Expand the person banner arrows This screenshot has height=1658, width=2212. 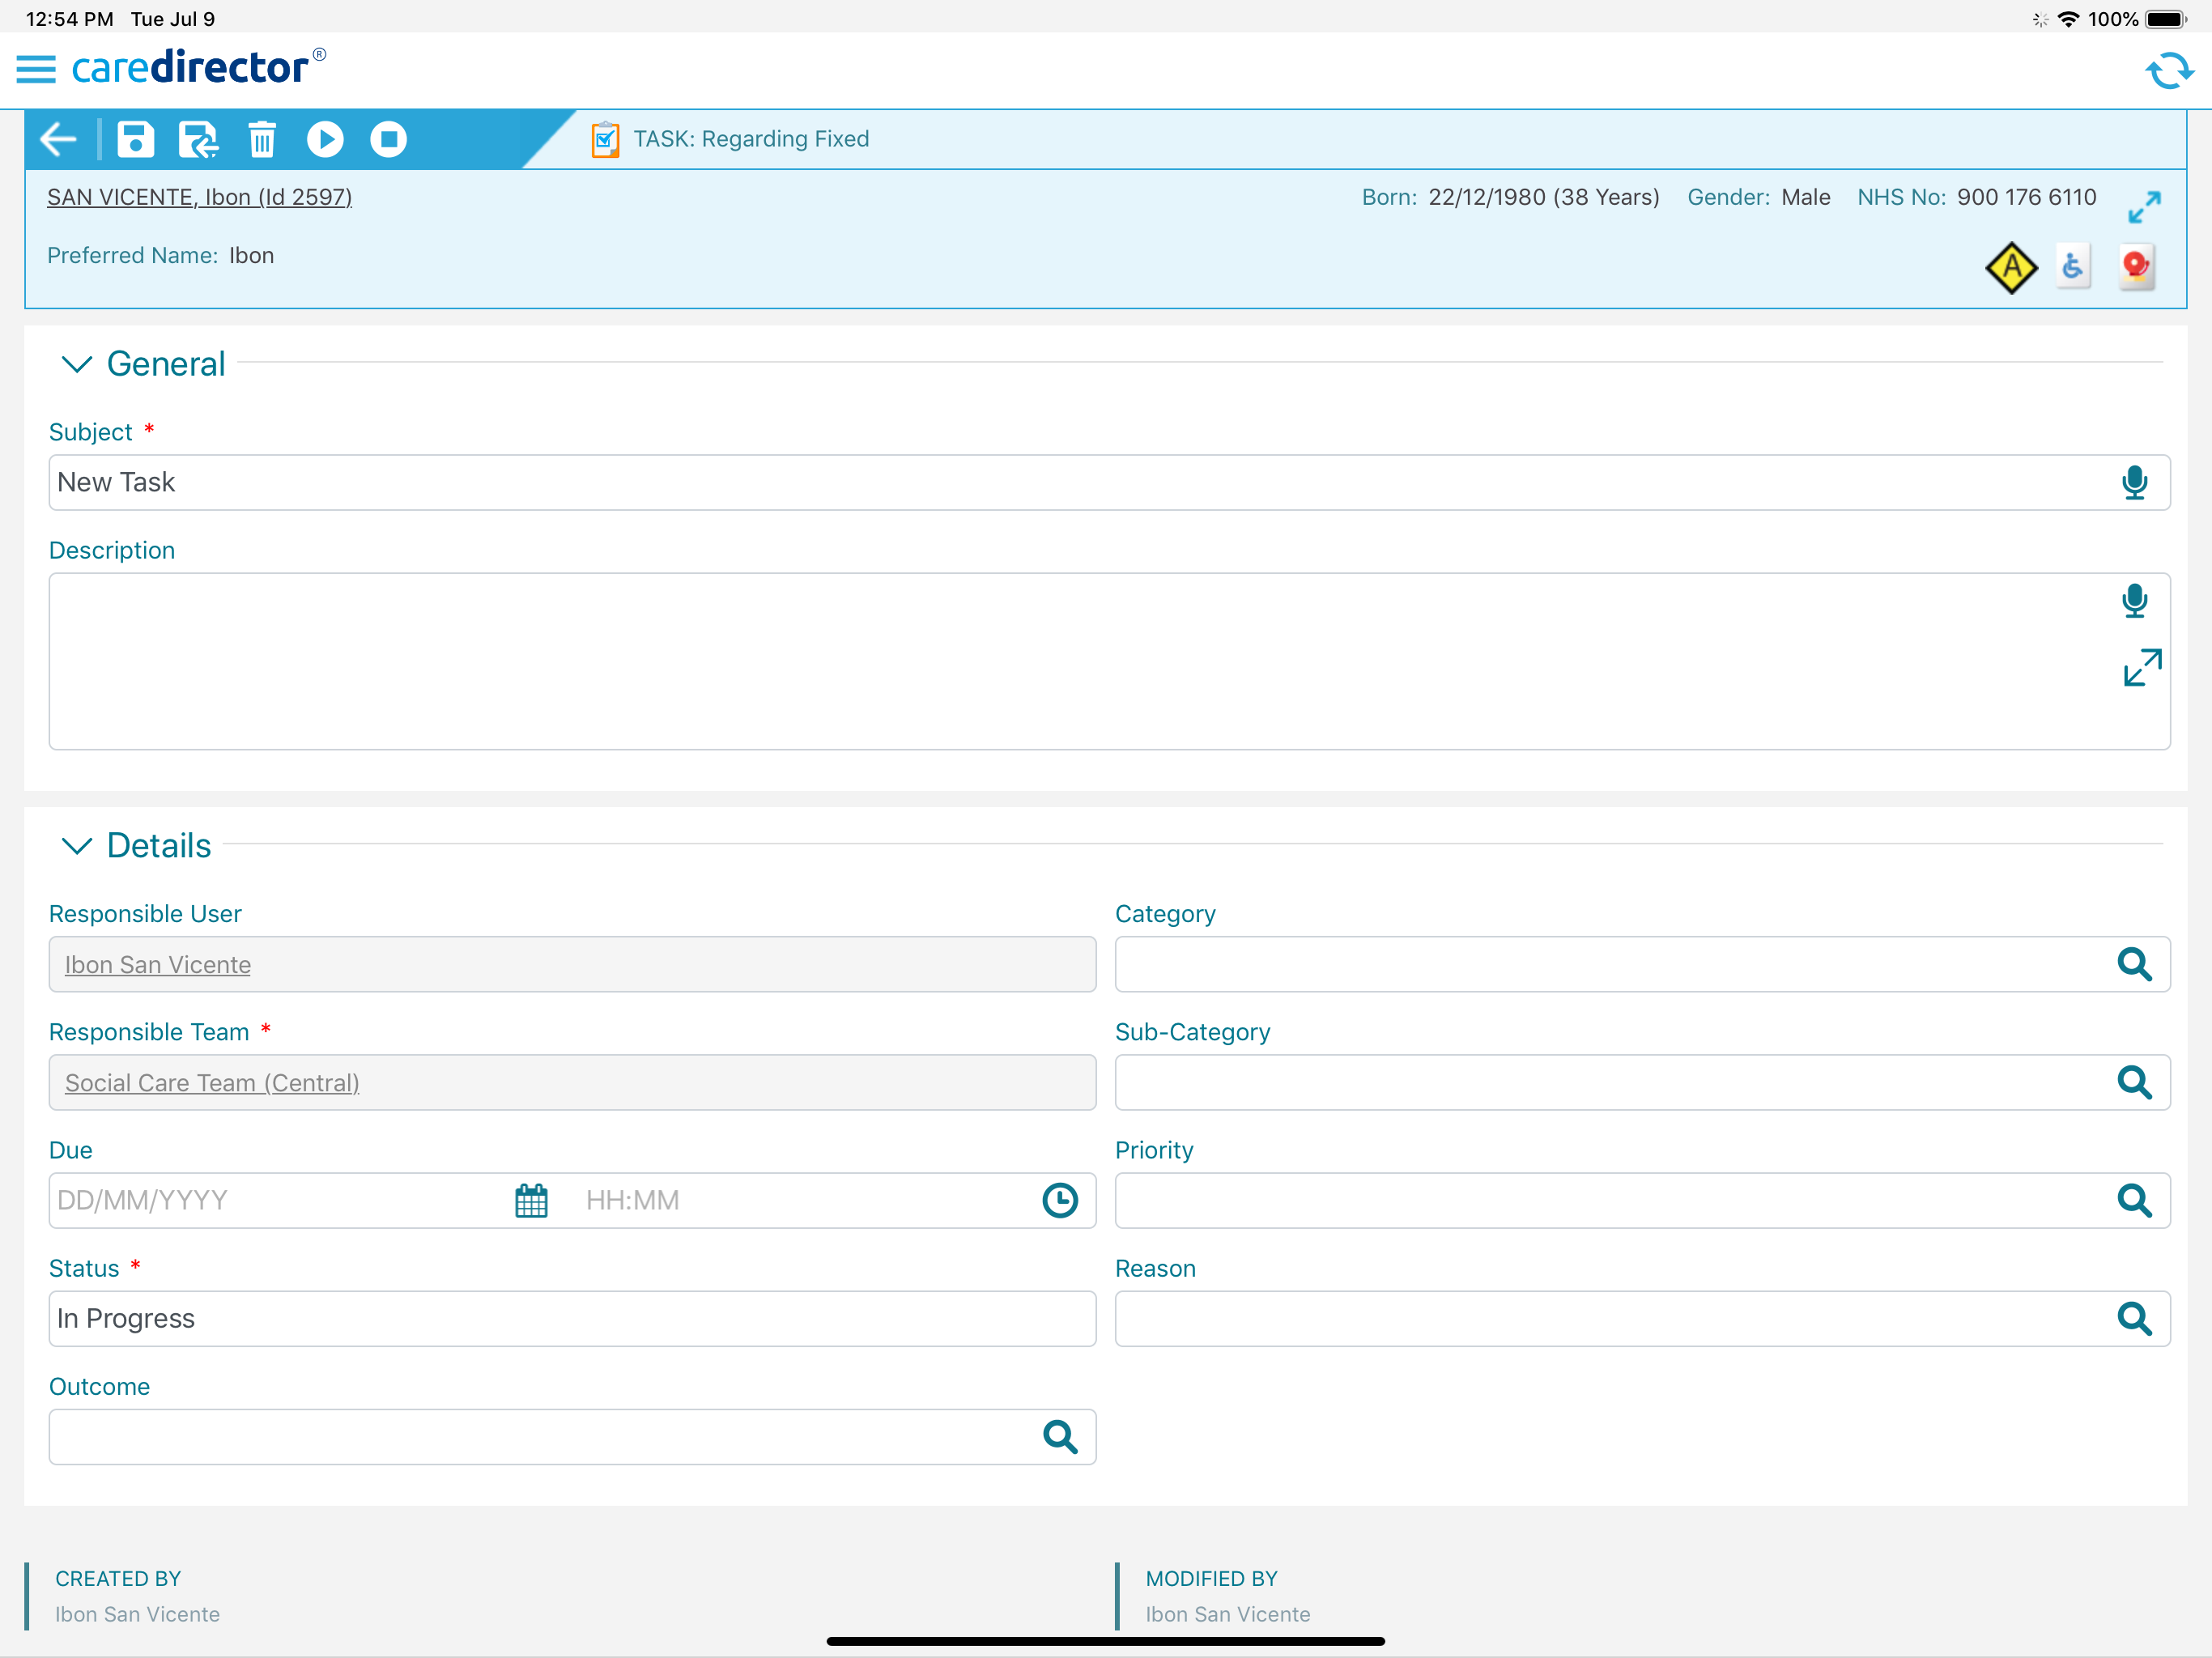(2144, 207)
